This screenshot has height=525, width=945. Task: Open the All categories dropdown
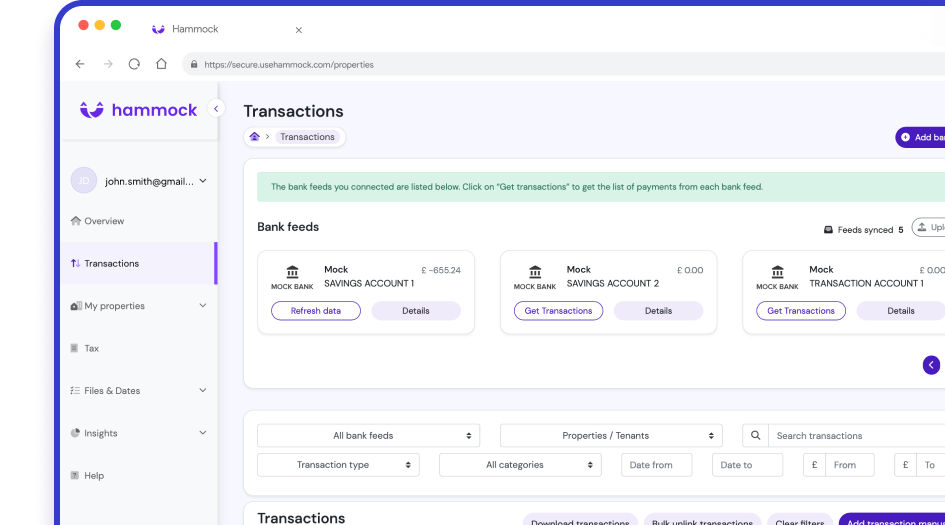click(520, 465)
